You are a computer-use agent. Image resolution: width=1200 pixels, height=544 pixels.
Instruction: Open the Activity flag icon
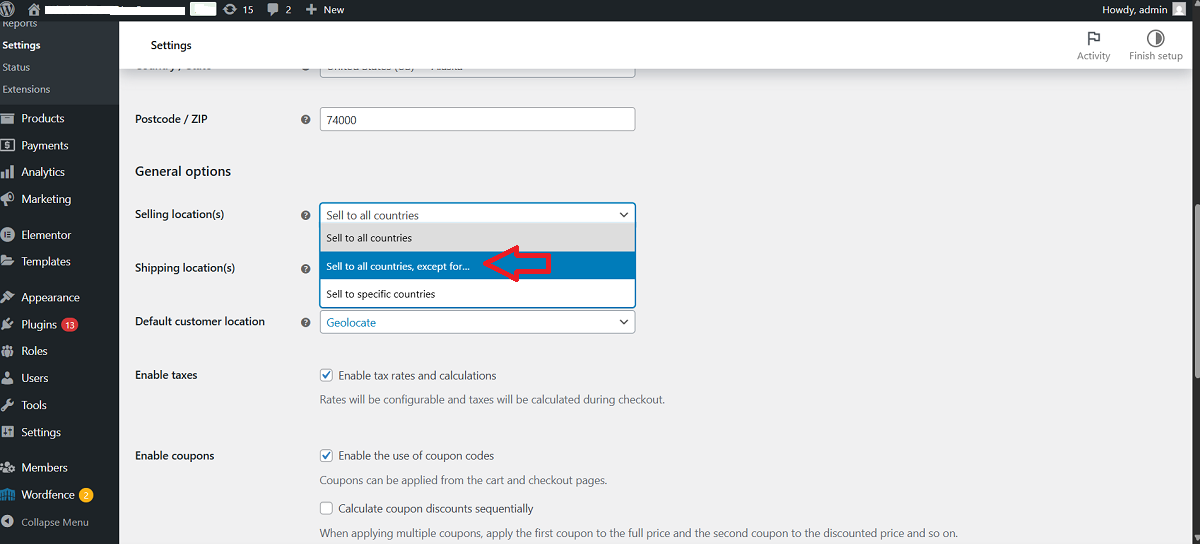1093,40
